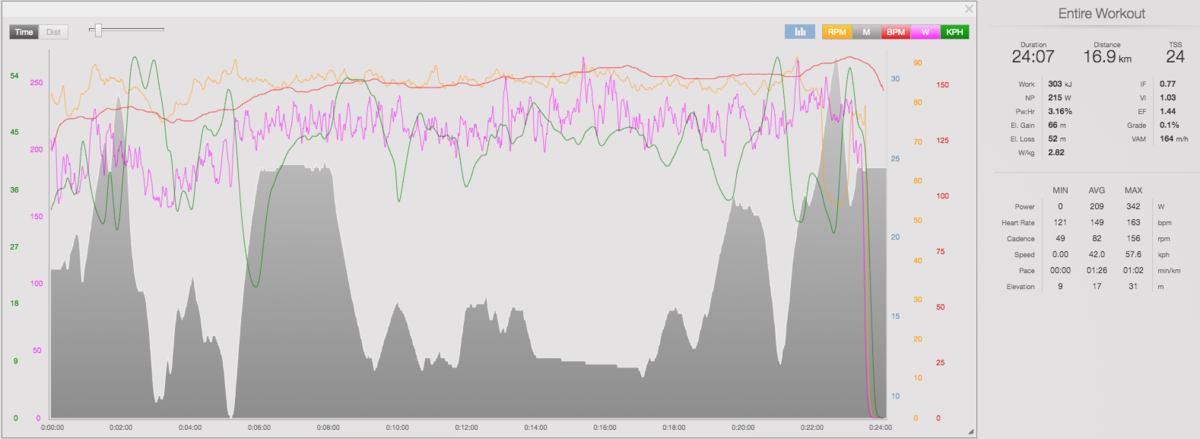The width and height of the screenshot is (1200, 439).
Task: Click the smoothing slider handle
Action: (97, 30)
